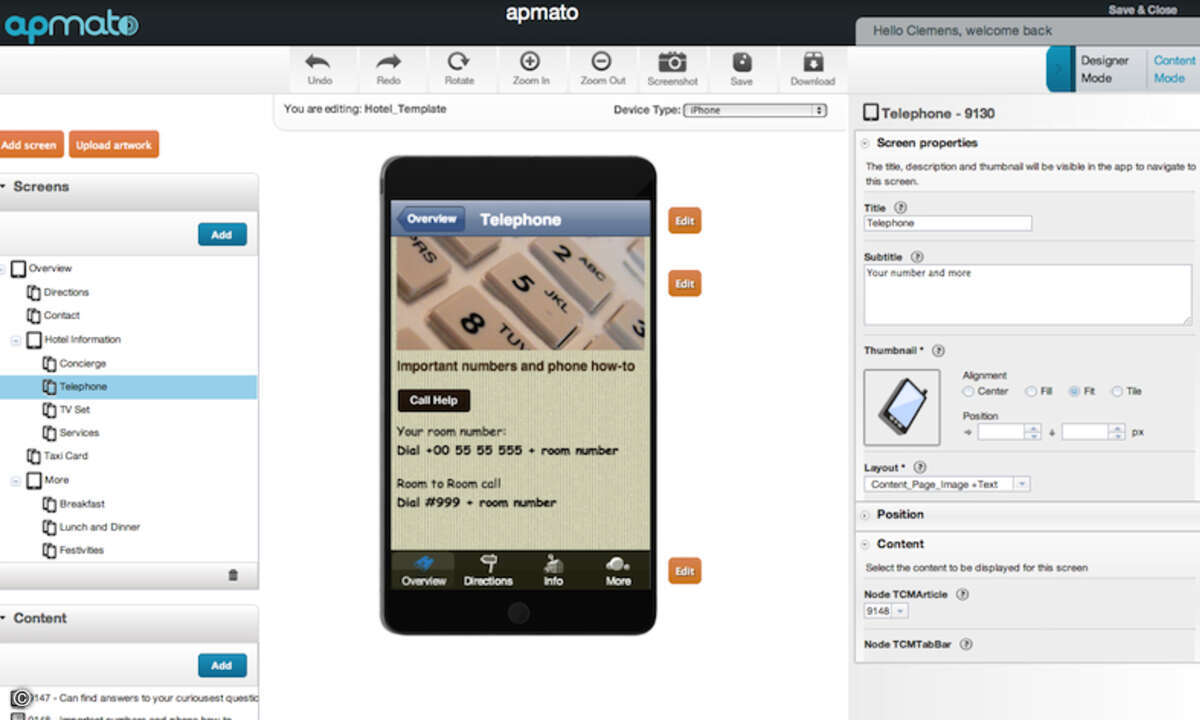Click the Subtitle text area
Screen dimensions: 1200x720
[x=1028, y=295]
